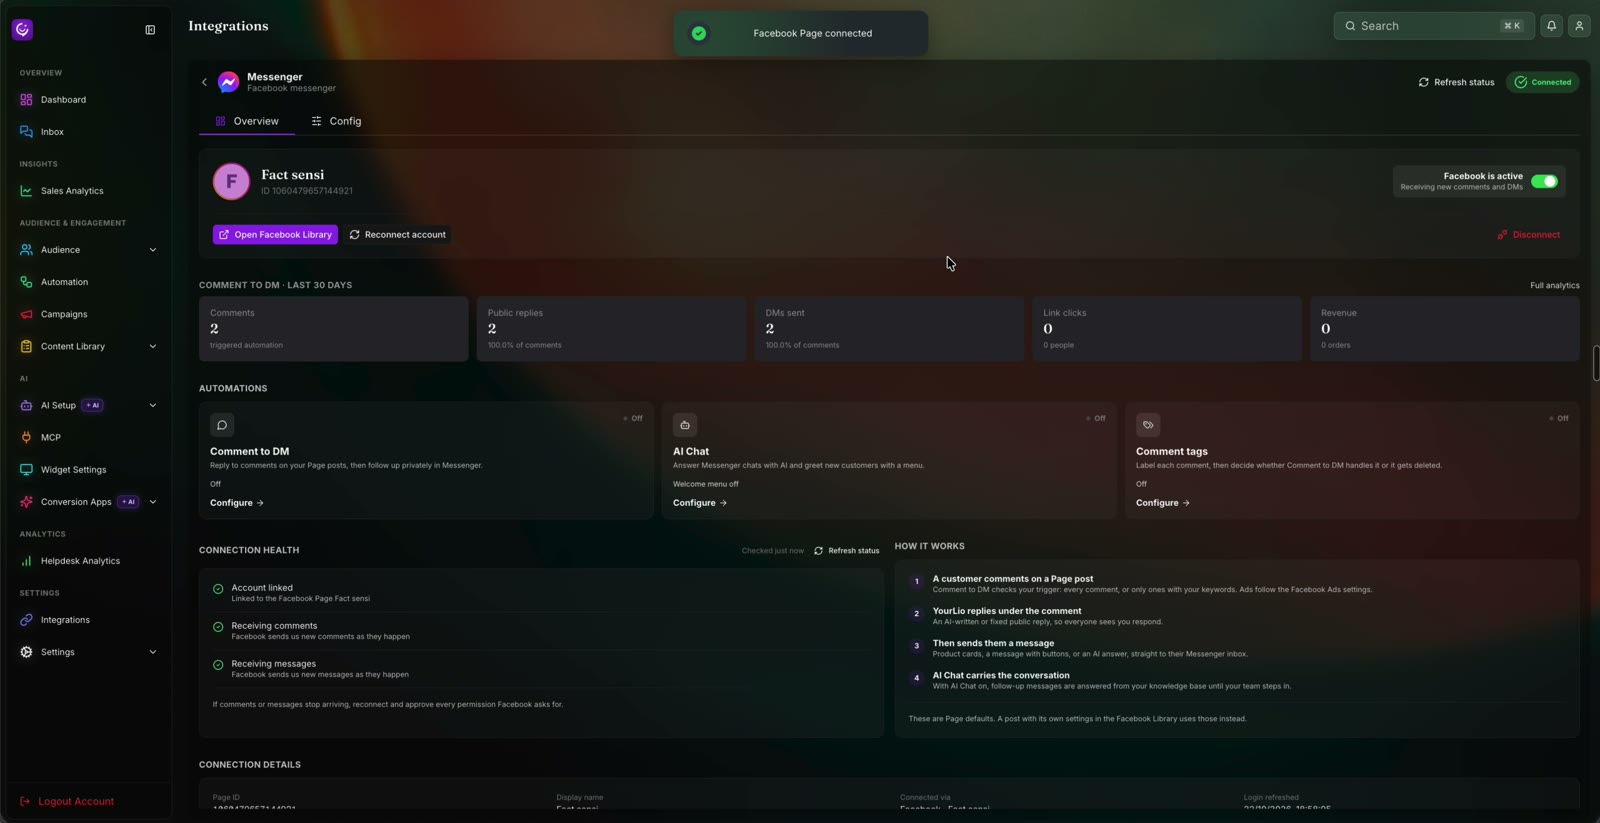Open the notifications bell

click(x=1551, y=26)
